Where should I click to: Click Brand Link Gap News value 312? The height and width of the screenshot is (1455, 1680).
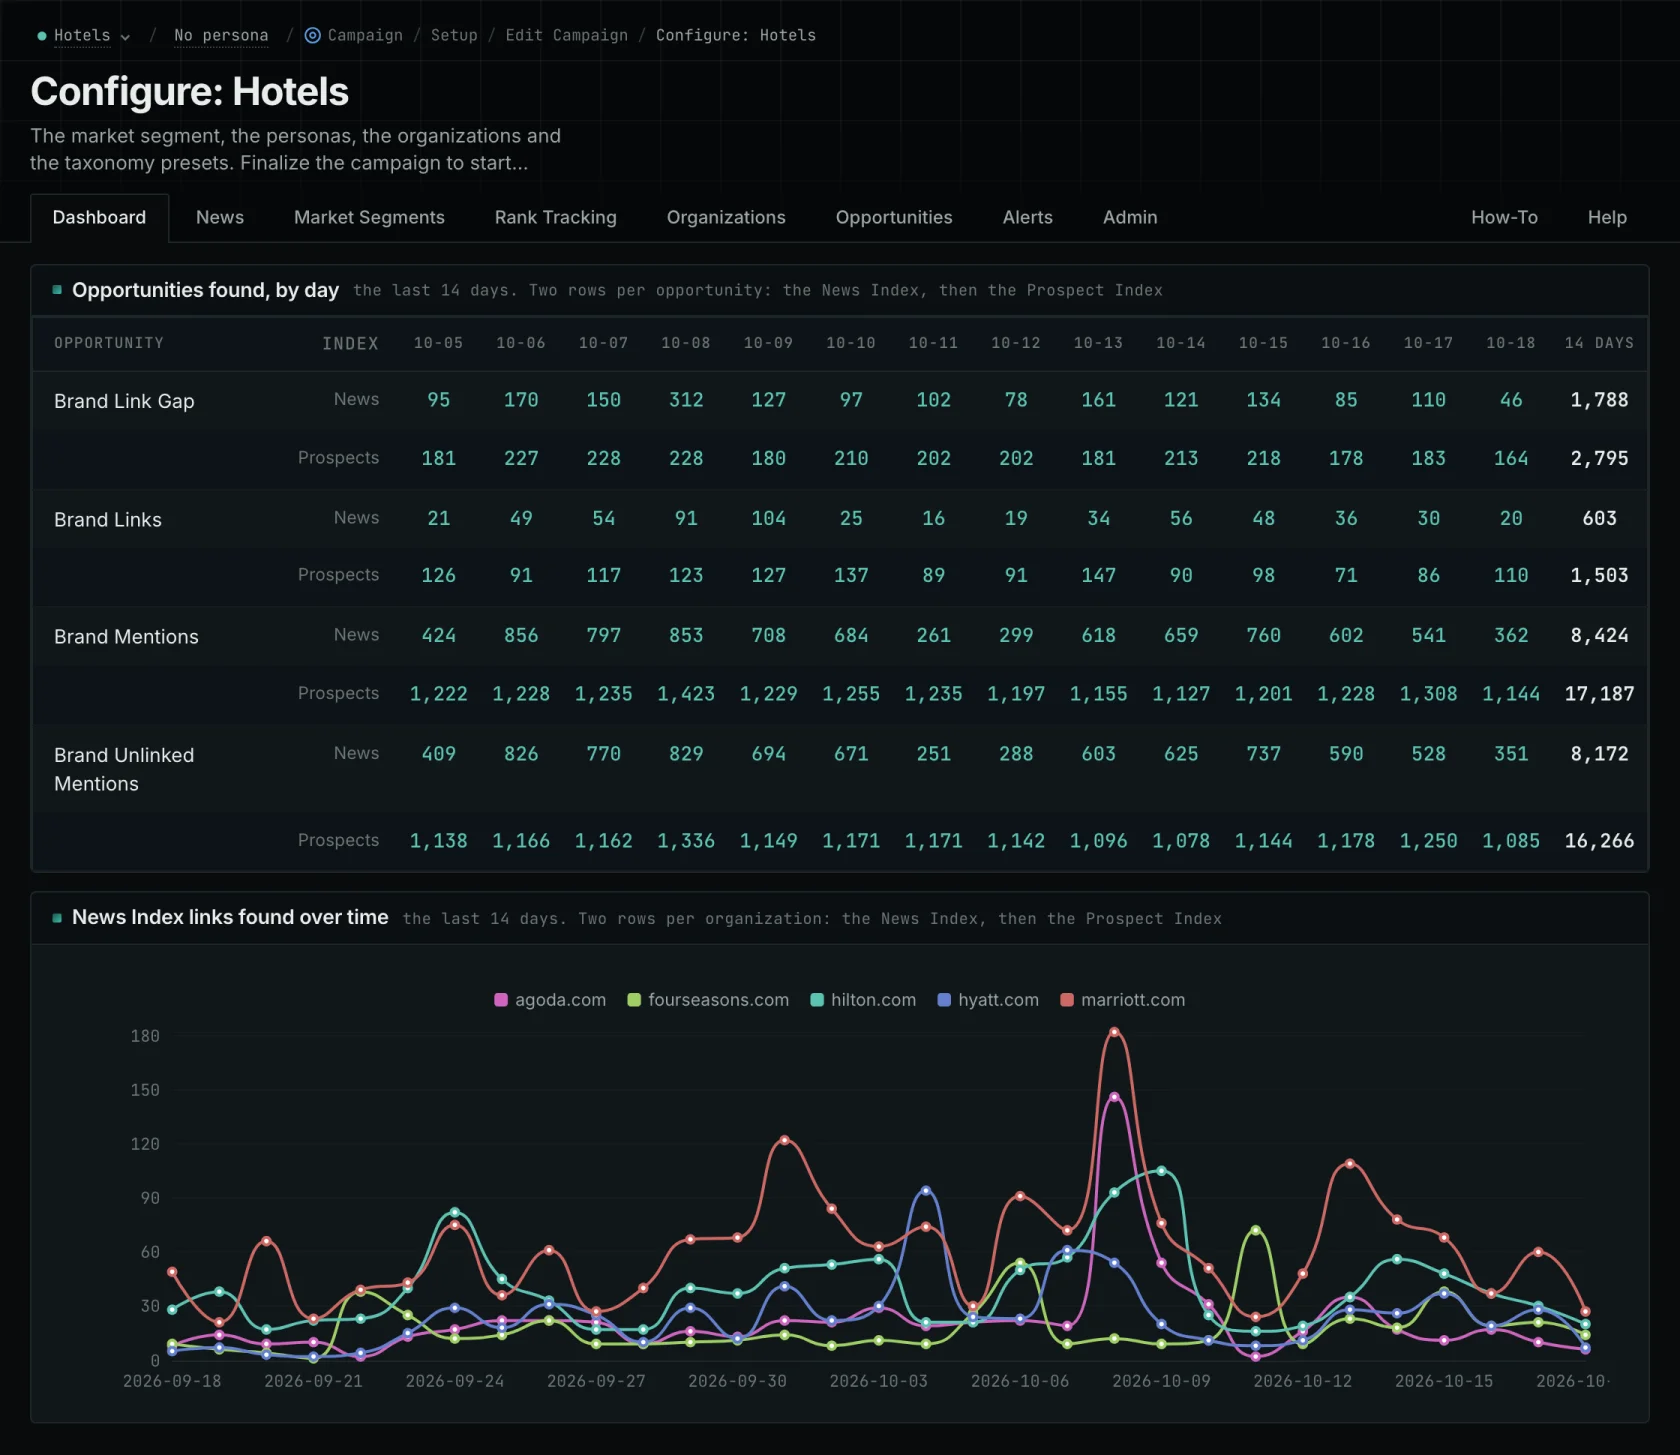[x=686, y=400]
